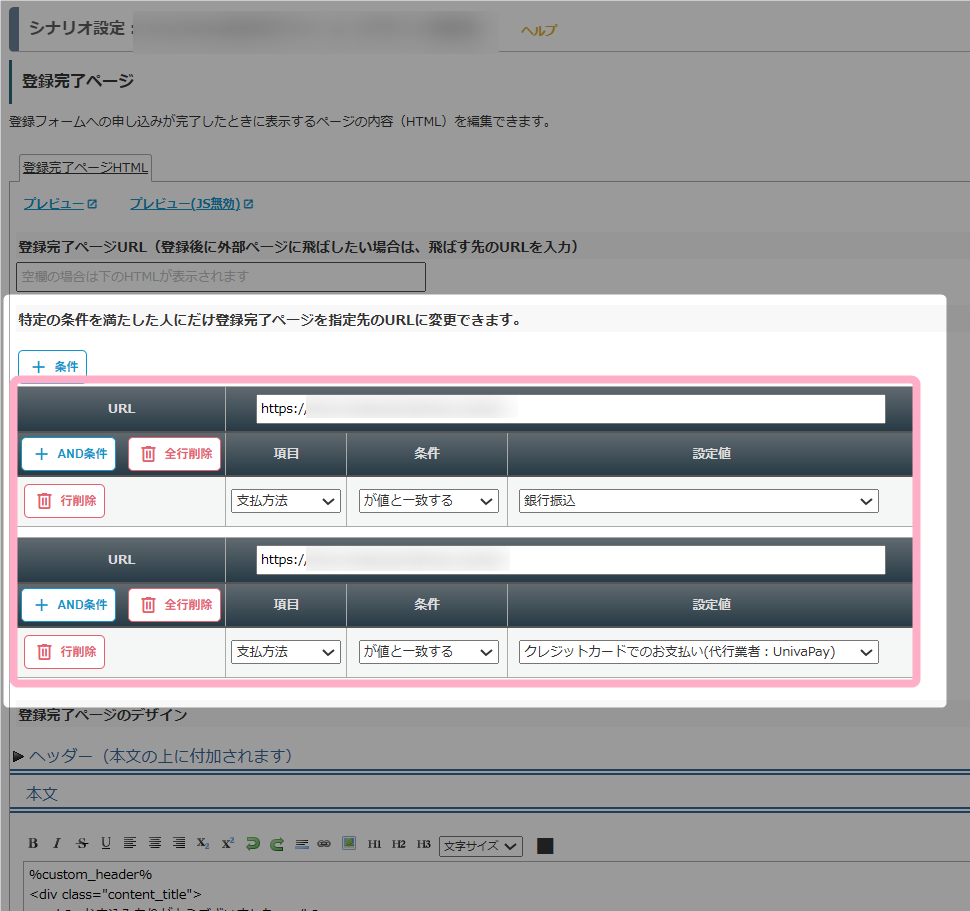This screenshot has height=911, width=970.
Task: Click the 登録完了ページURL input field
Action: [x=221, y=276]
